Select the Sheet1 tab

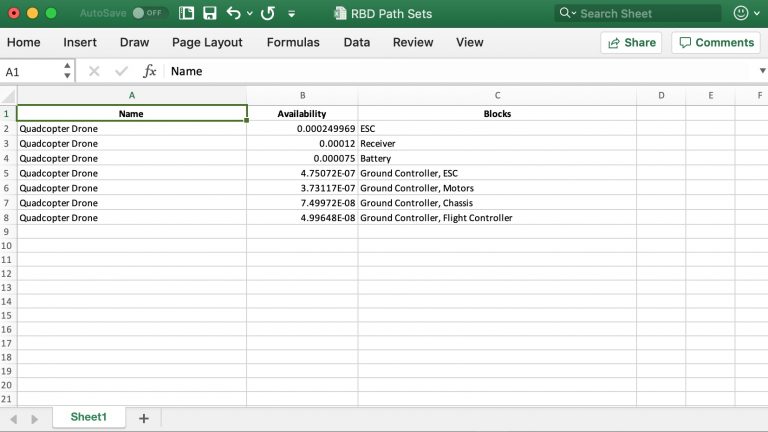(x=88, y=418)
